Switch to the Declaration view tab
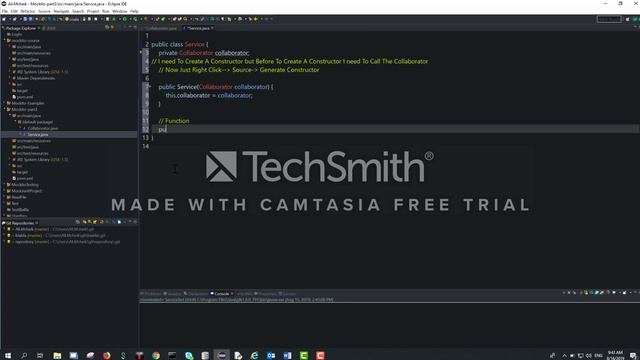The height and width of the screenshot is (360, 640). point(196,294)
